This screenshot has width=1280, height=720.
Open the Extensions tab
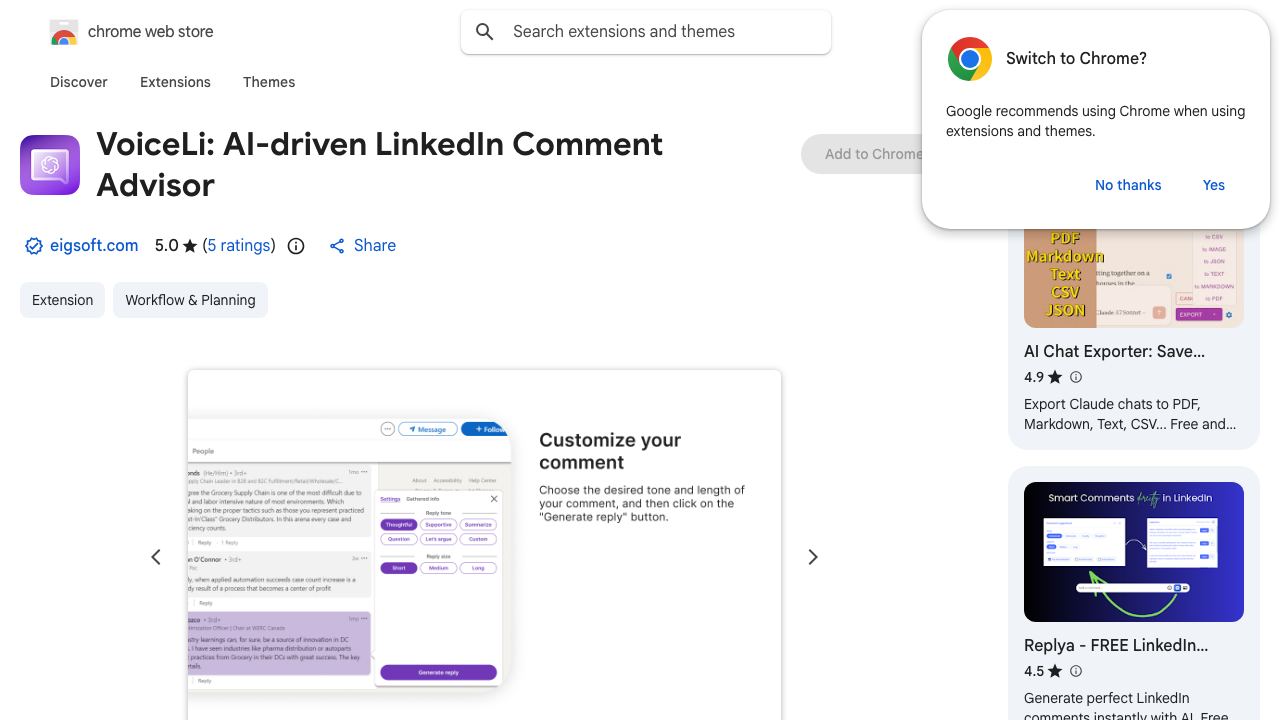[x=175, y=82]
